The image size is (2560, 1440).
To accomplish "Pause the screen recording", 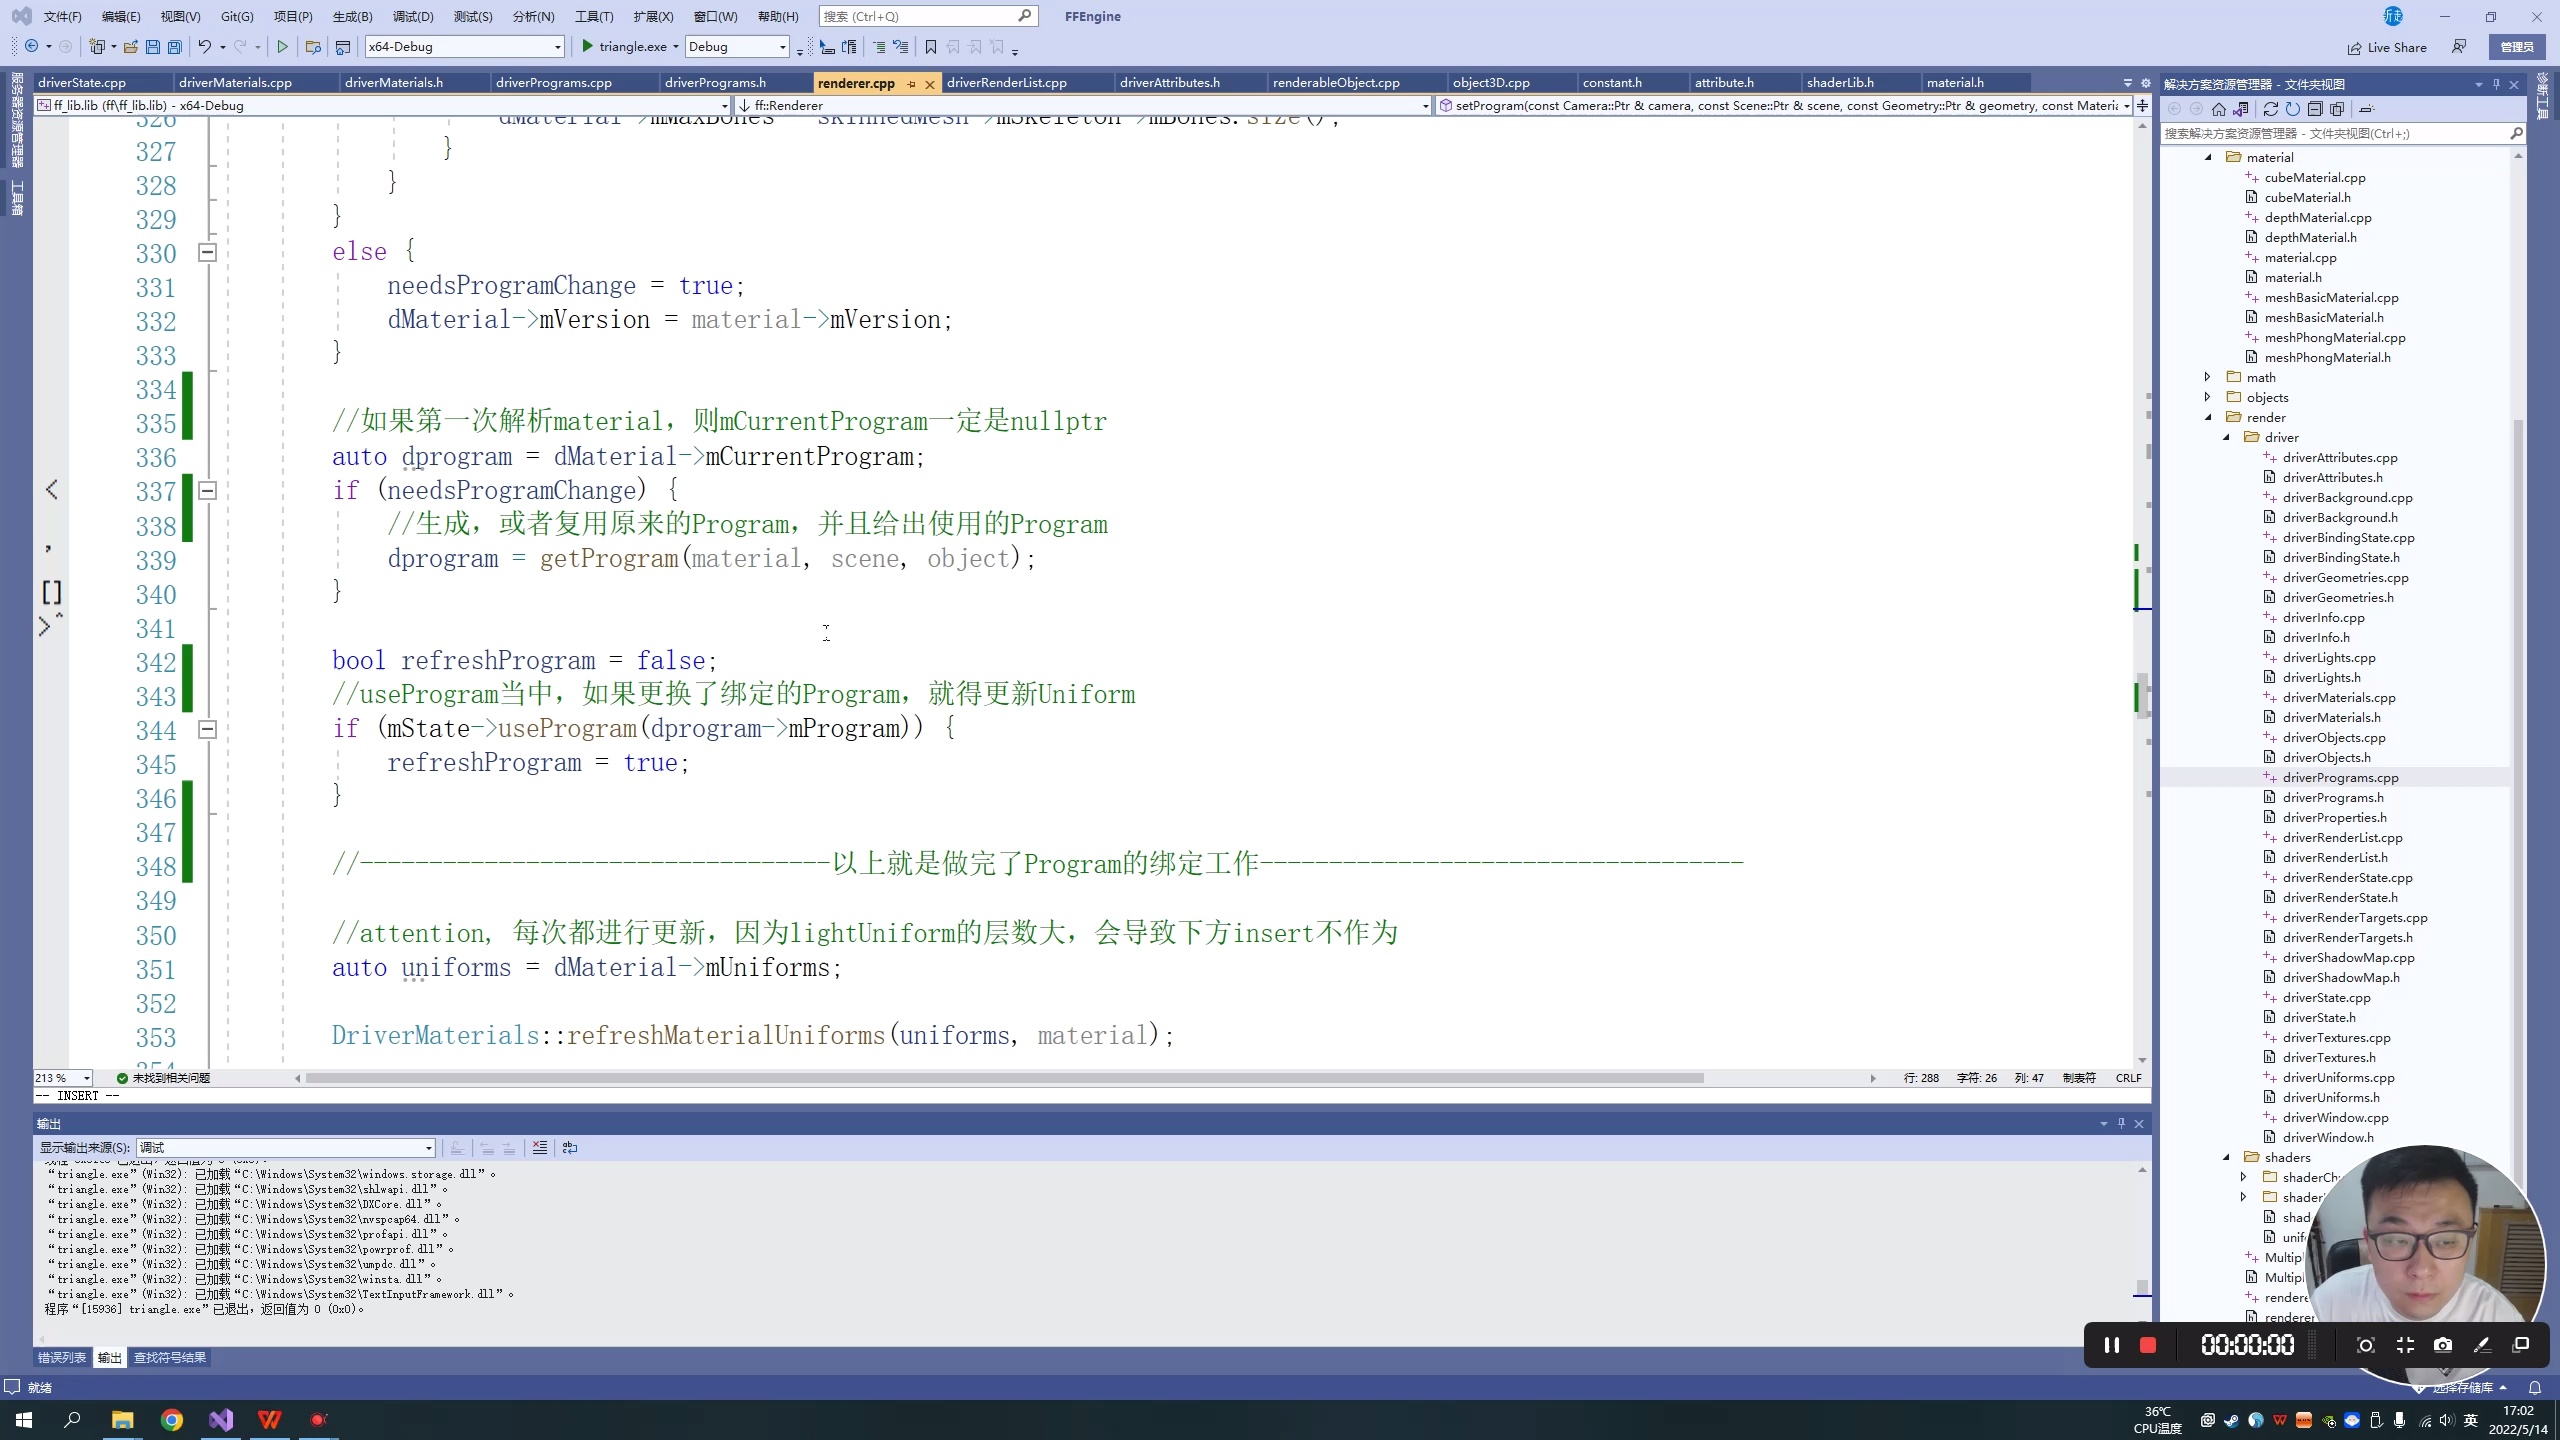I will [2112, 1345].
